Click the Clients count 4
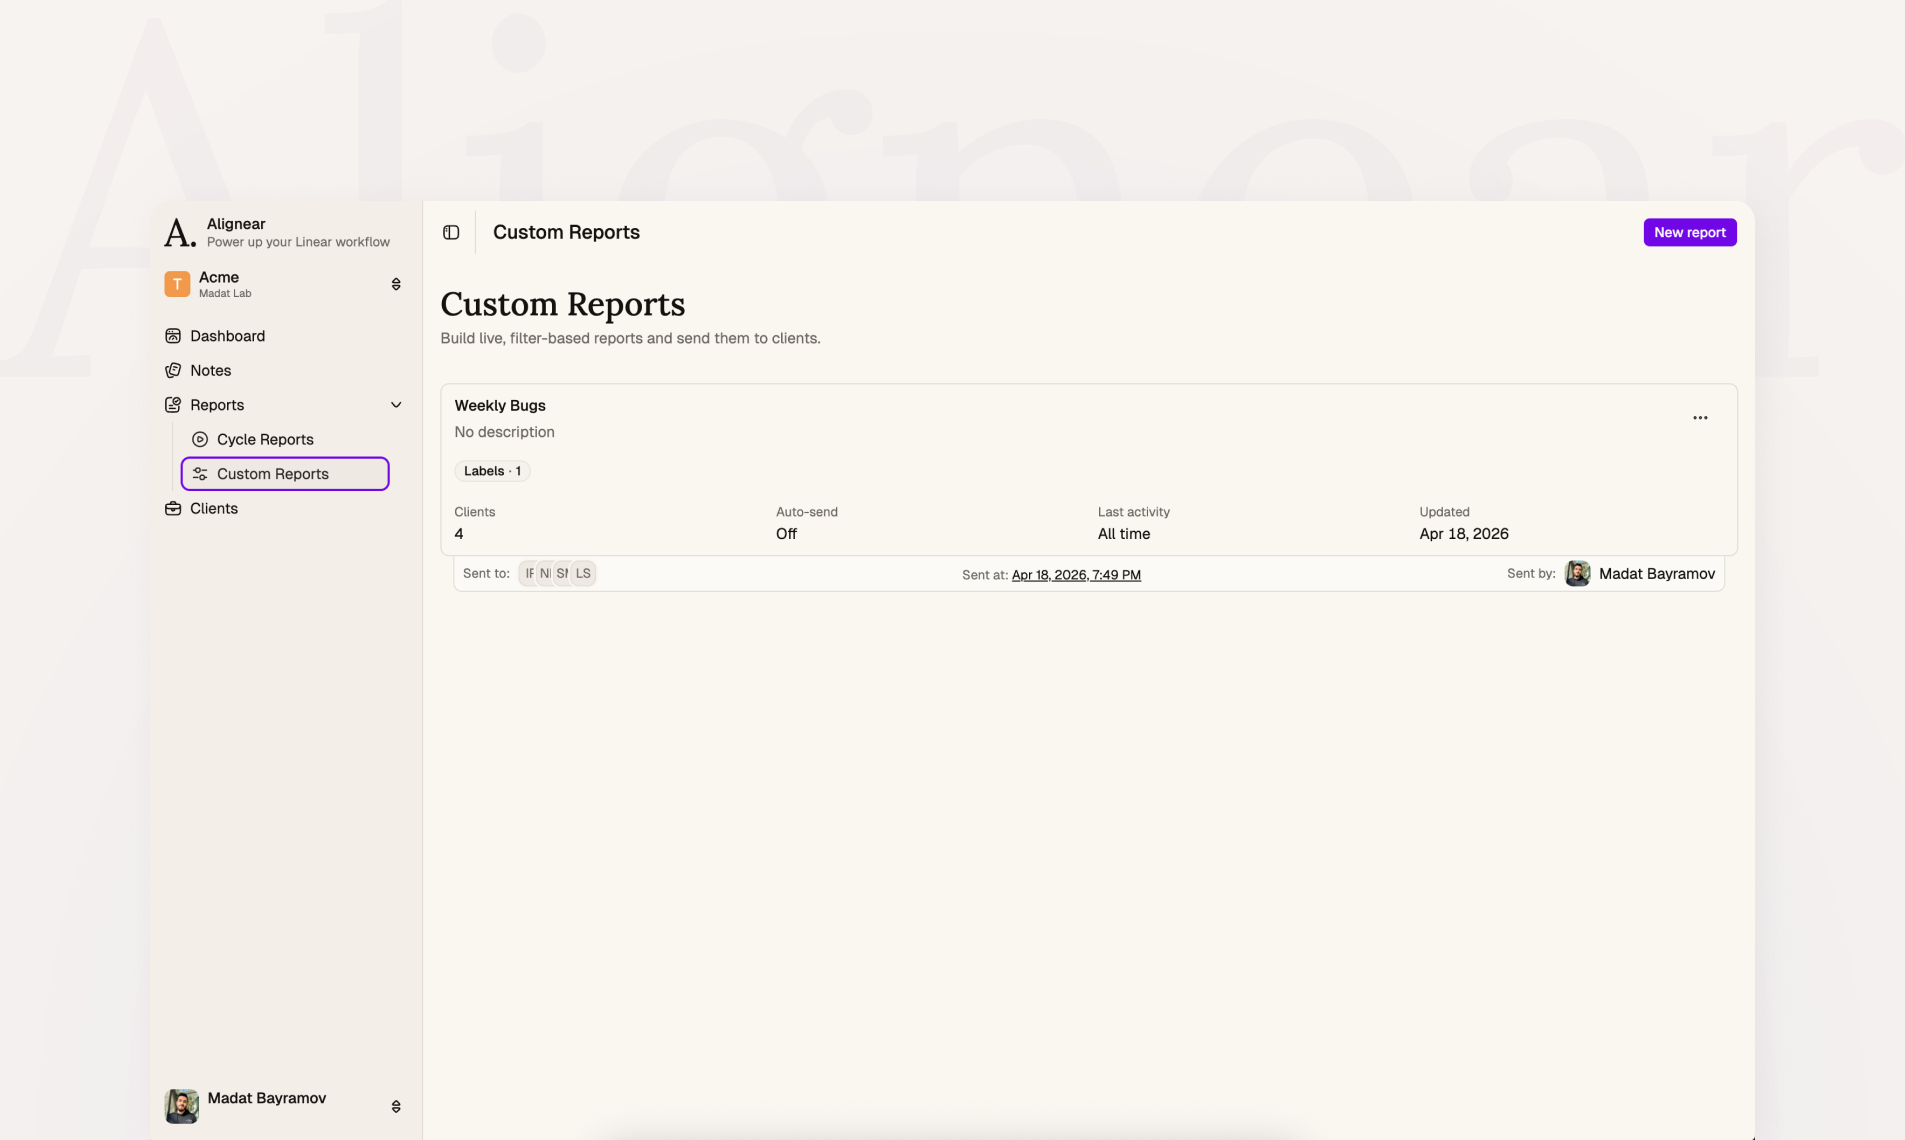This screenshot has width=1905, height=1140. (459, 534)
